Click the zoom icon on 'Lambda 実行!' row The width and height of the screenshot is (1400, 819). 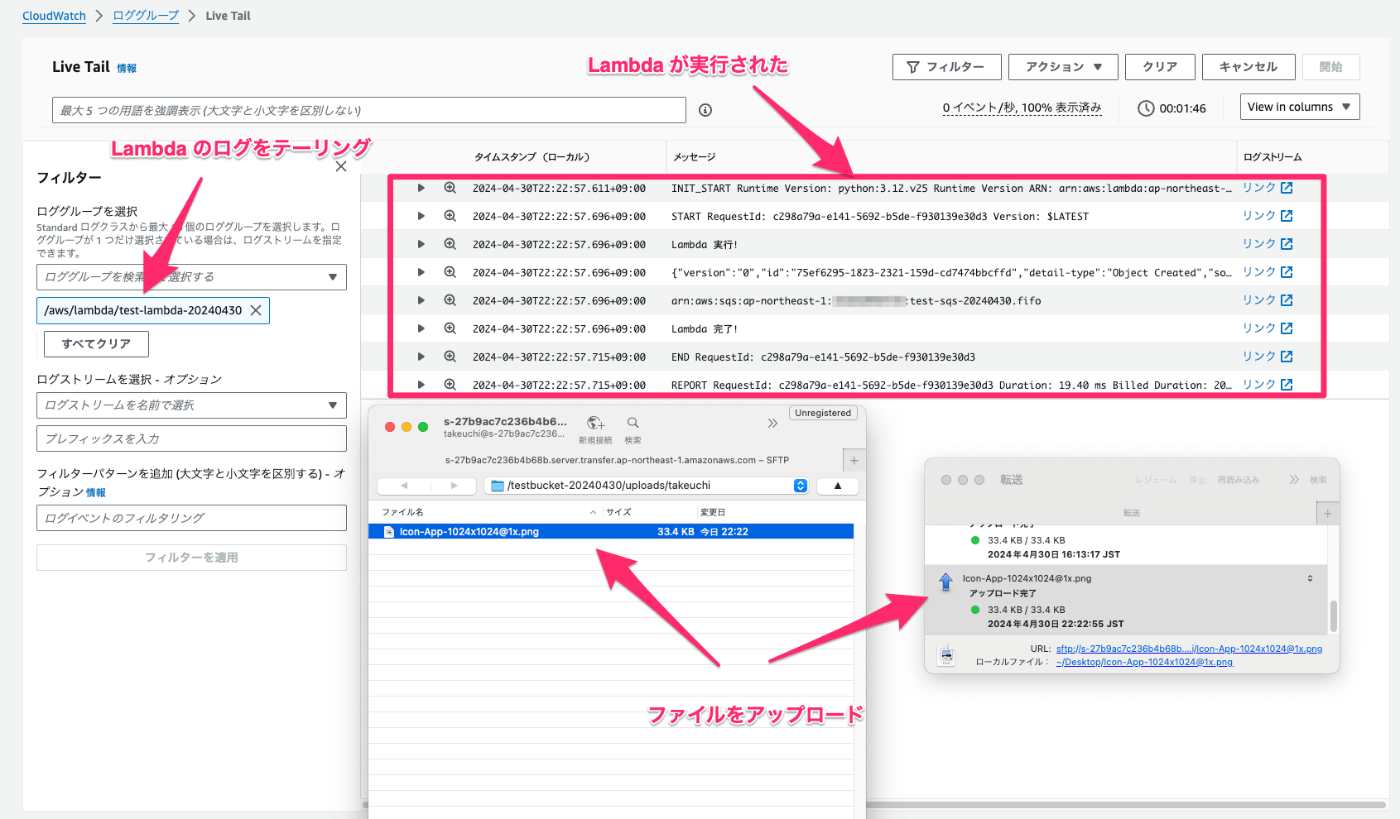point(450,244)
